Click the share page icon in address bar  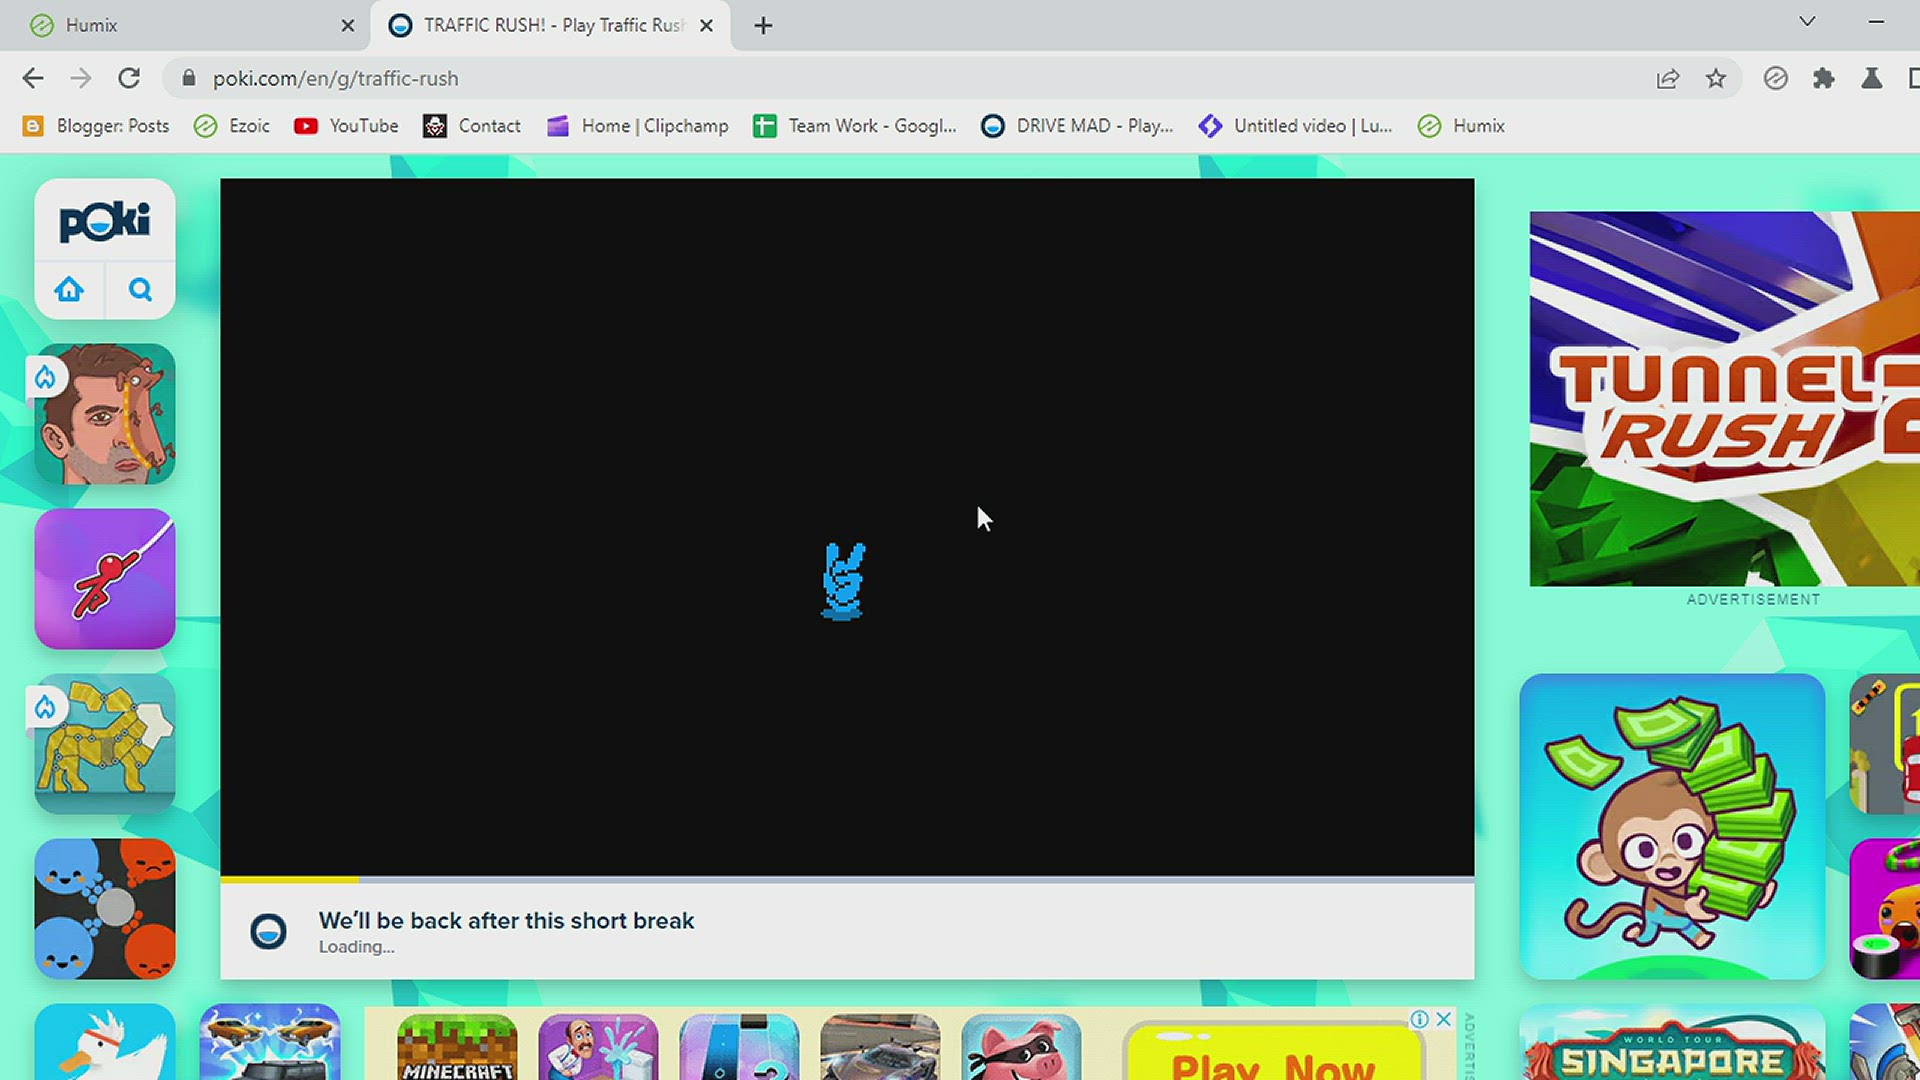[x=1667, y=78]
